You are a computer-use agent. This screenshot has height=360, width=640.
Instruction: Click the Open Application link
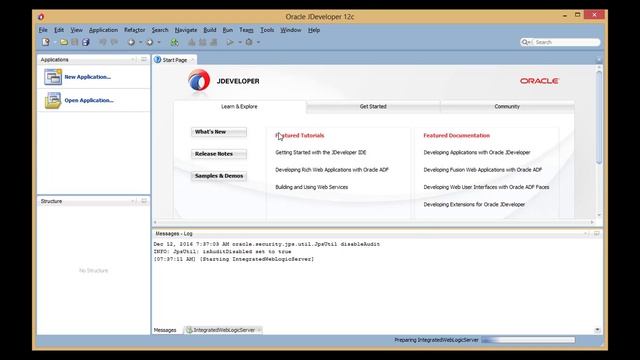89,100
